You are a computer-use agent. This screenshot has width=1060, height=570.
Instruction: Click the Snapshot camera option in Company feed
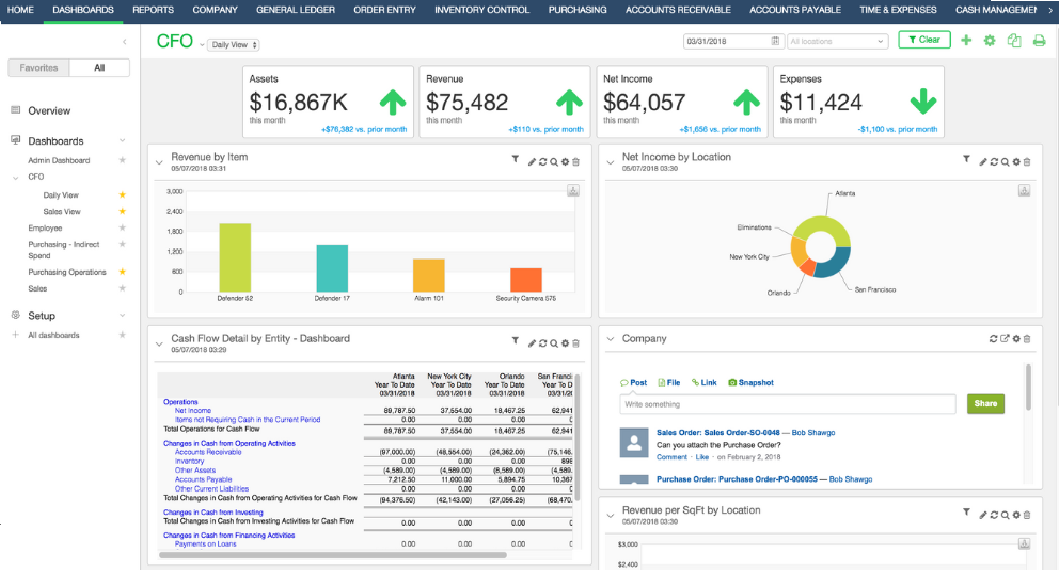click(751, 383)
